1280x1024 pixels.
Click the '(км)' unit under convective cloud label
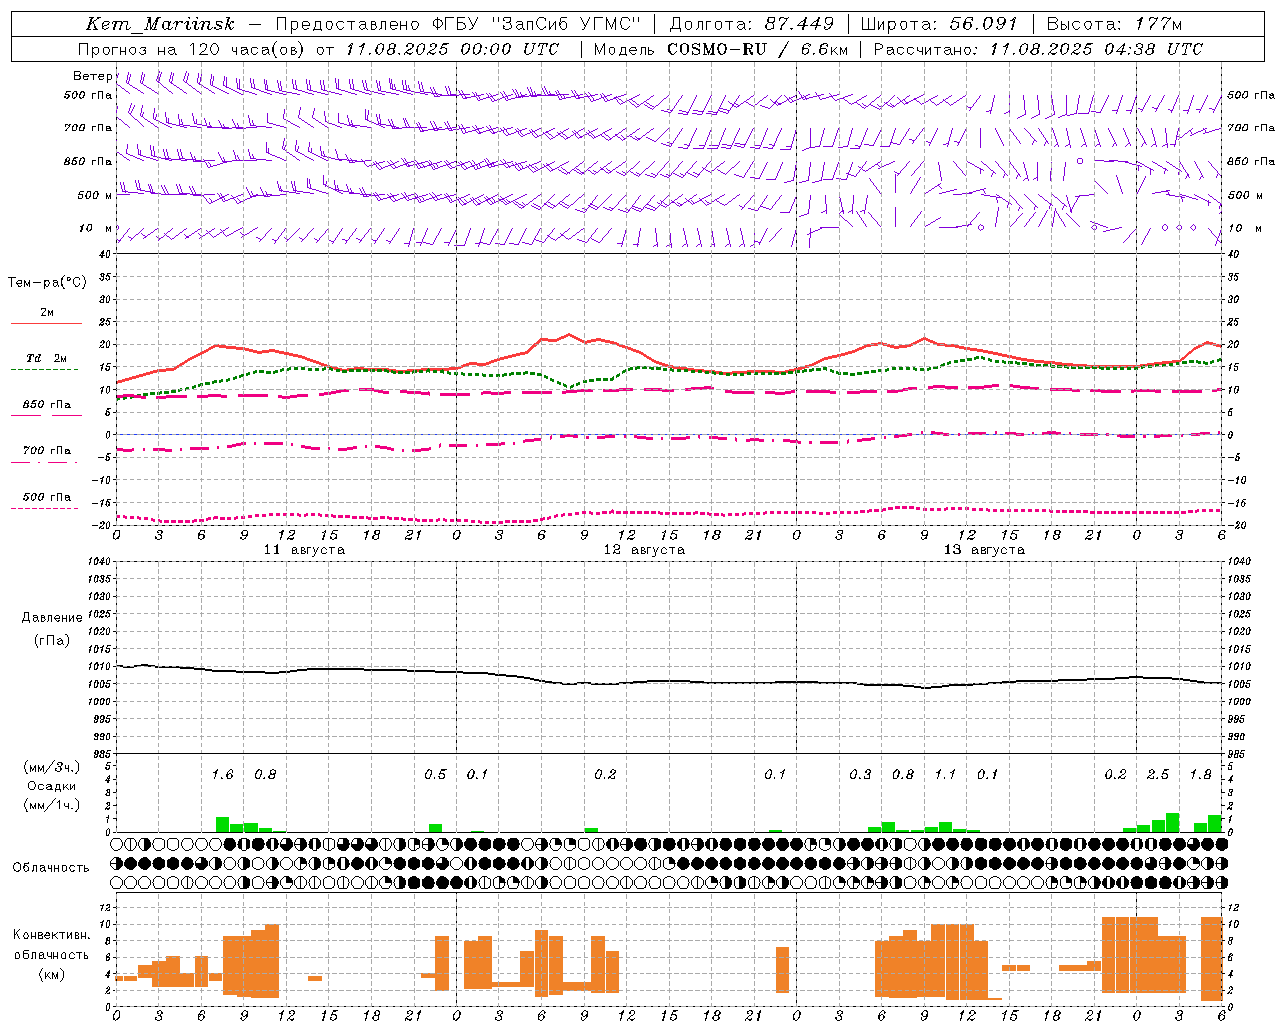(52, 974)
